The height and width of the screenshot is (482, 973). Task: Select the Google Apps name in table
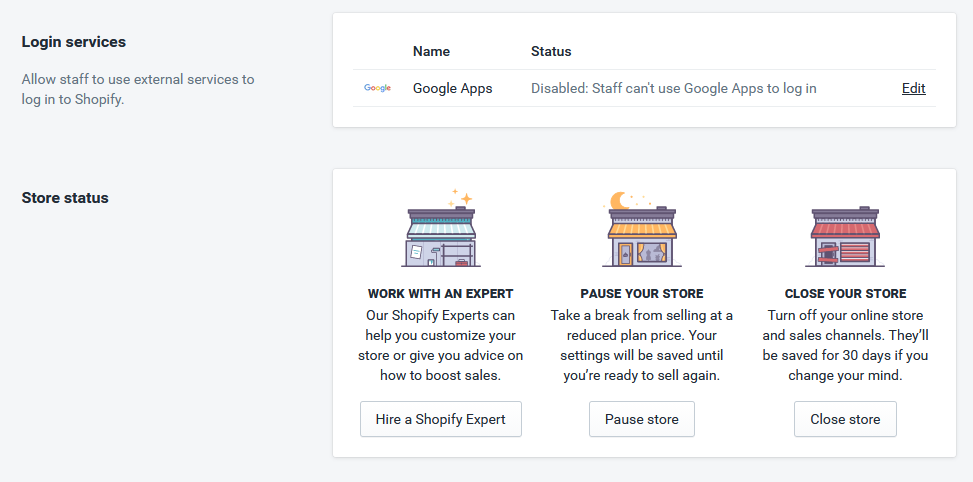[x=452, y=88]
